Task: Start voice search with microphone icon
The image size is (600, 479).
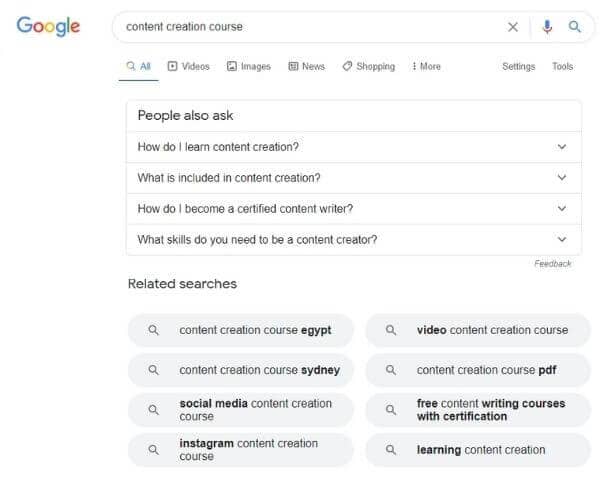Action: point(547,27)
